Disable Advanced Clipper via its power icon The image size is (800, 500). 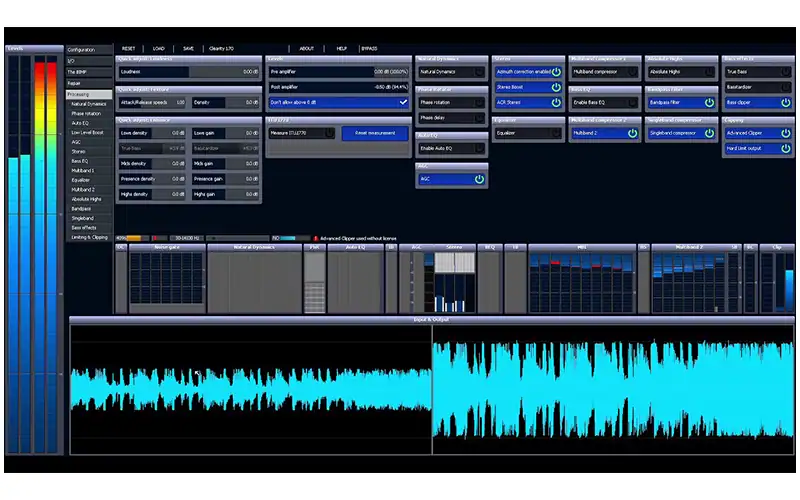(x=785, y=133)
